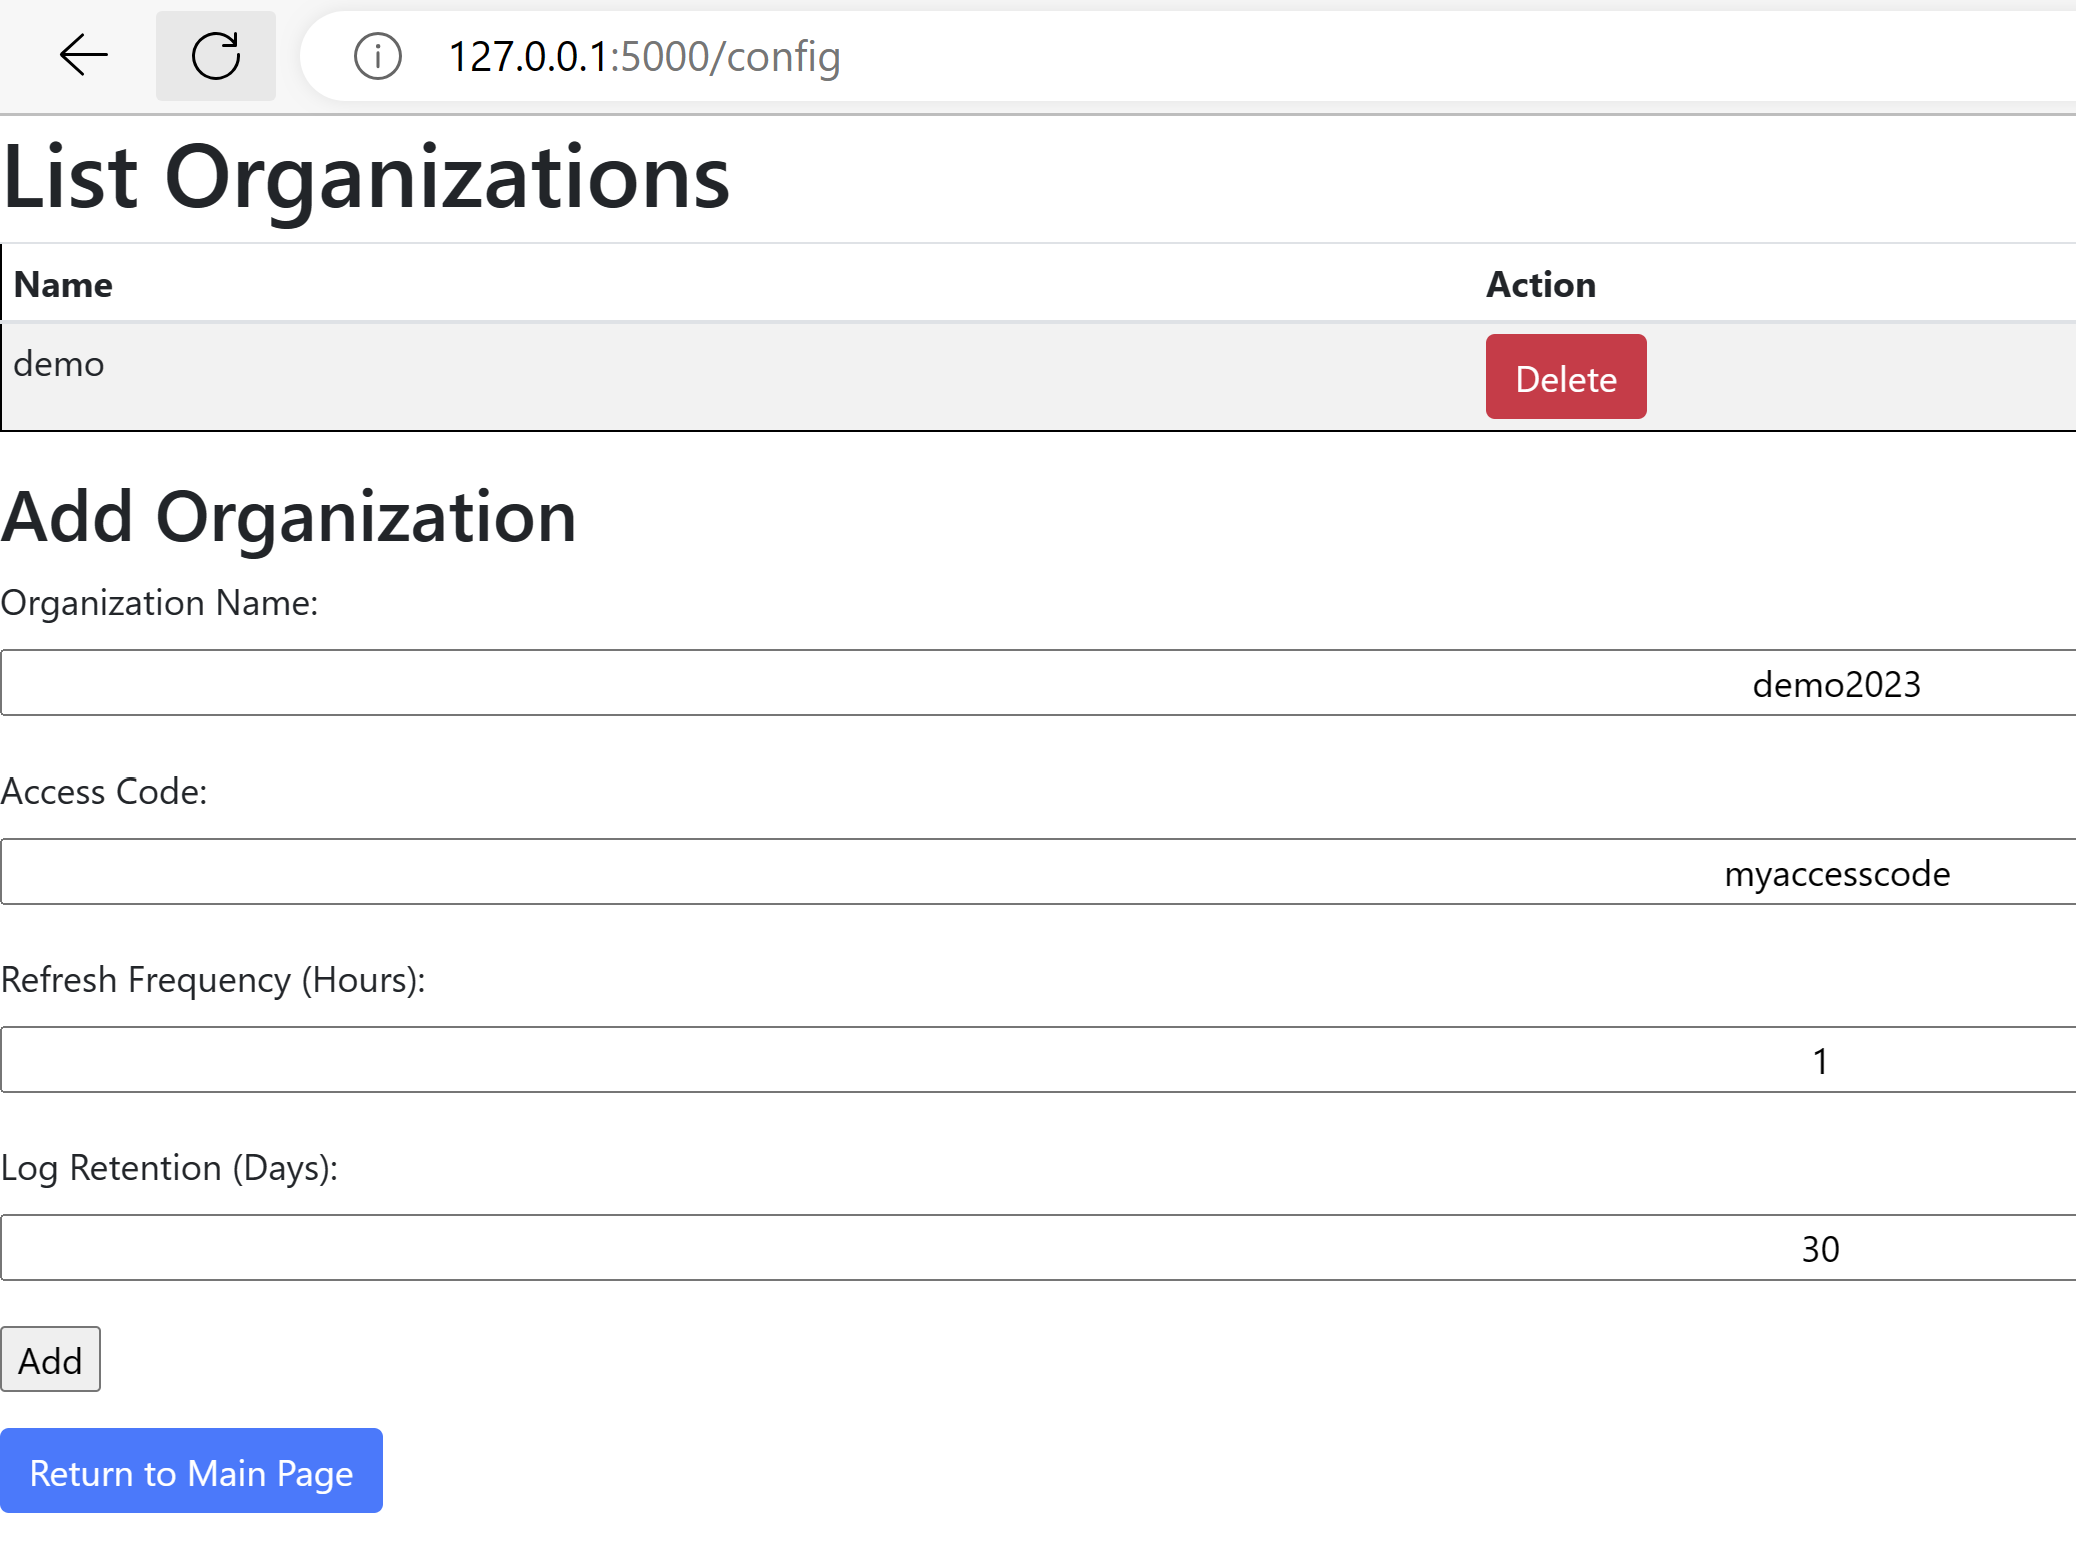Click the 'Action' column header
Viewport: 2076px width, 1551px height.
[1541, 285]
